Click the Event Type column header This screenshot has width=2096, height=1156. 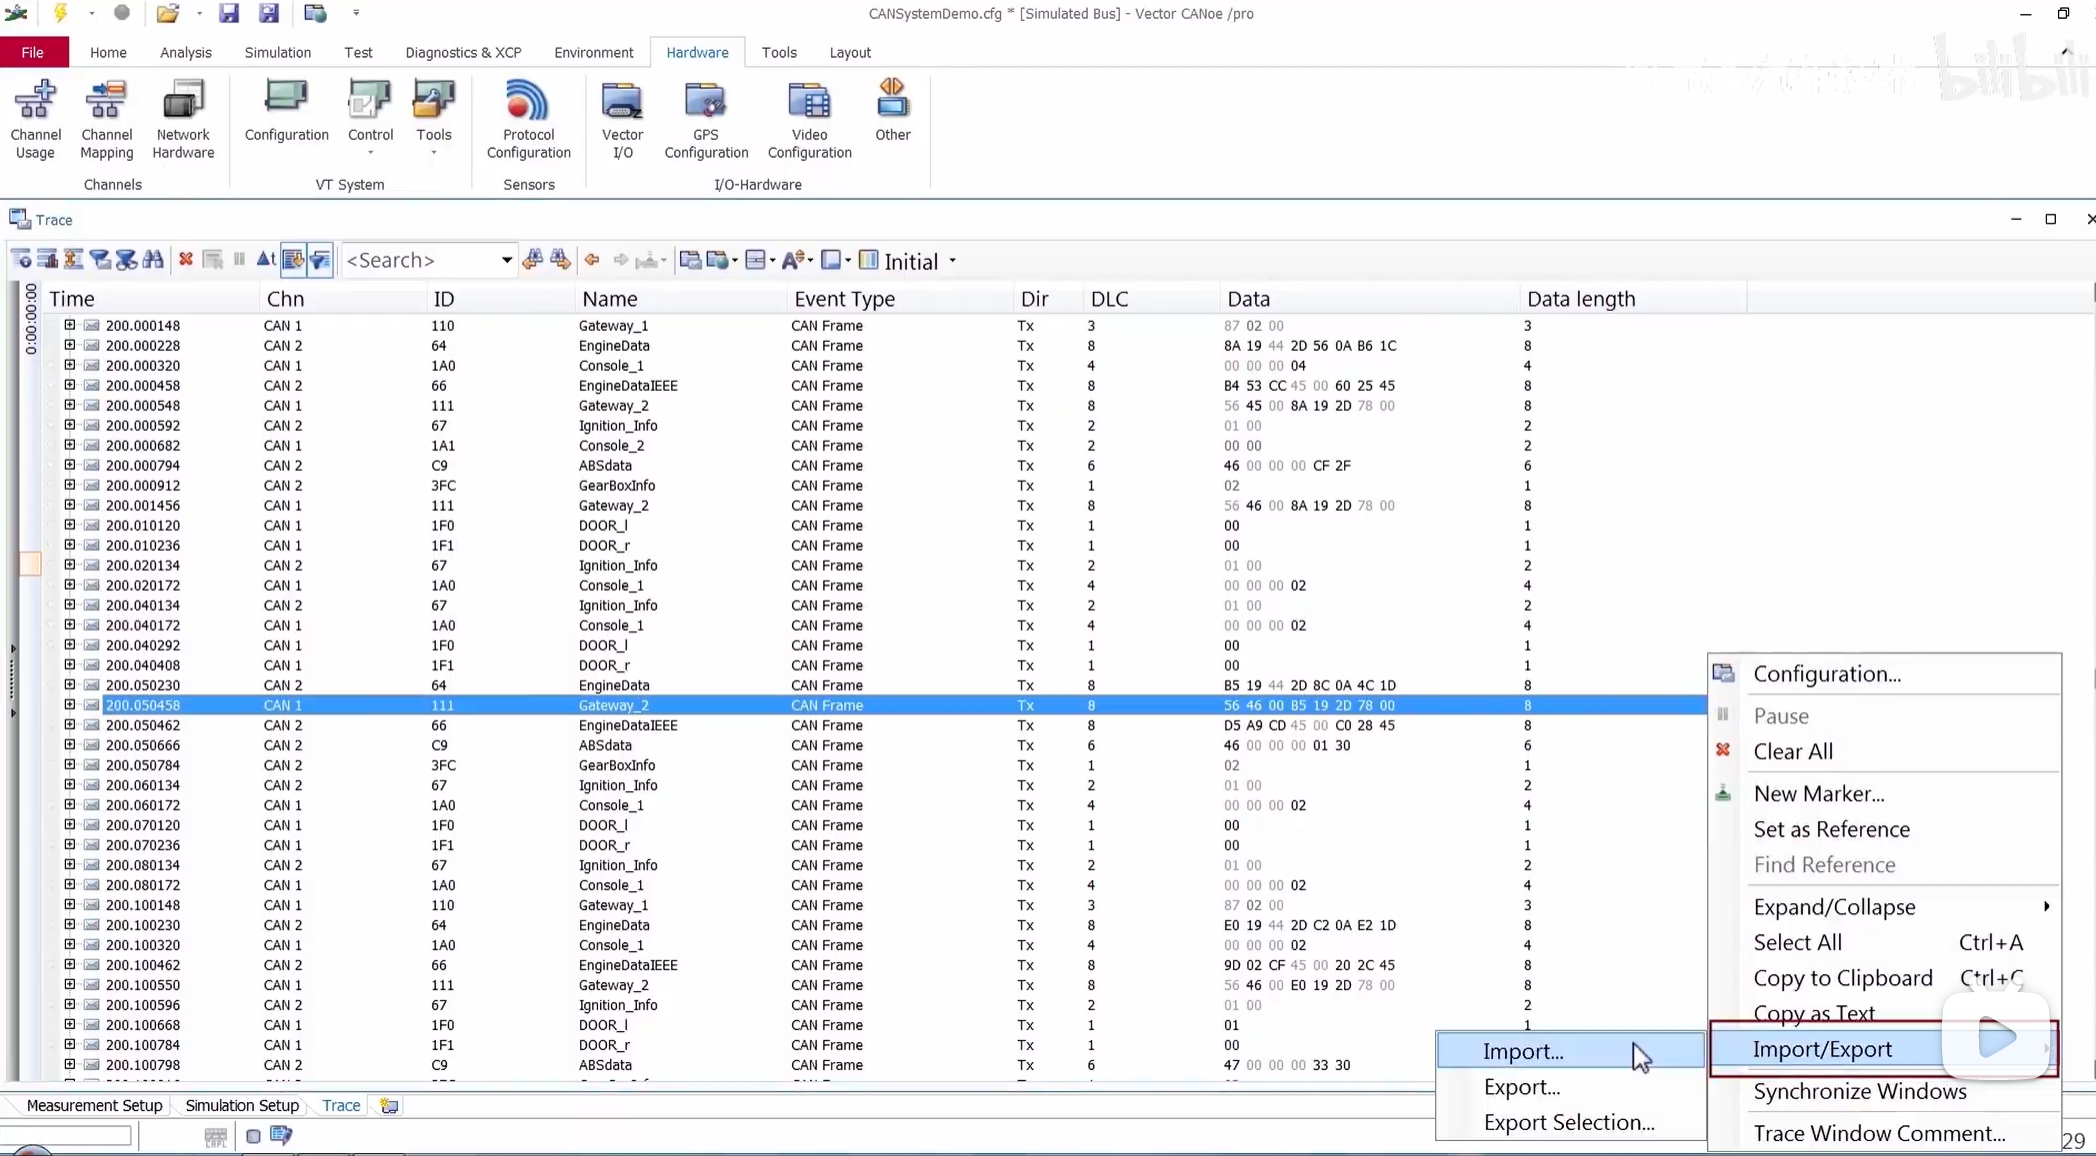tap(844, 299)
